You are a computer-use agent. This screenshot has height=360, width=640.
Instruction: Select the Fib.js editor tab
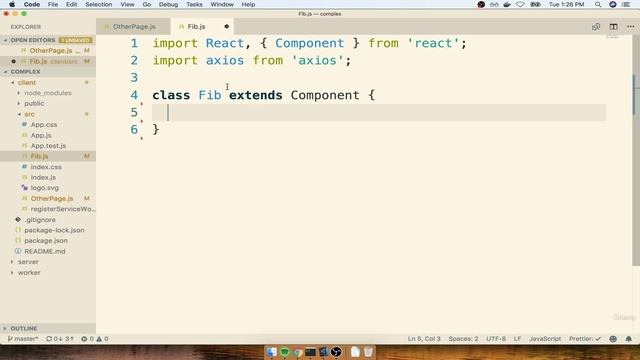(x=196, y=27)
